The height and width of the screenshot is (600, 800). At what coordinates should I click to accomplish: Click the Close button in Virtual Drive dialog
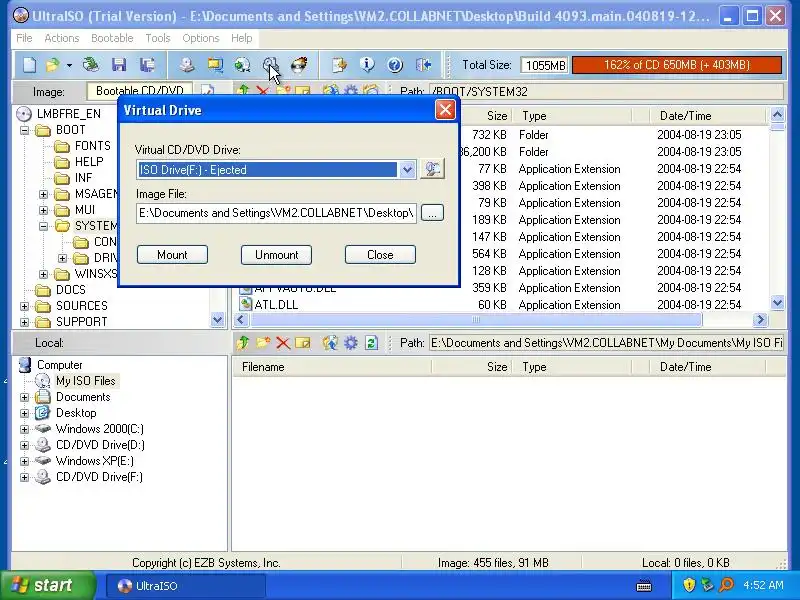[380, 255]
